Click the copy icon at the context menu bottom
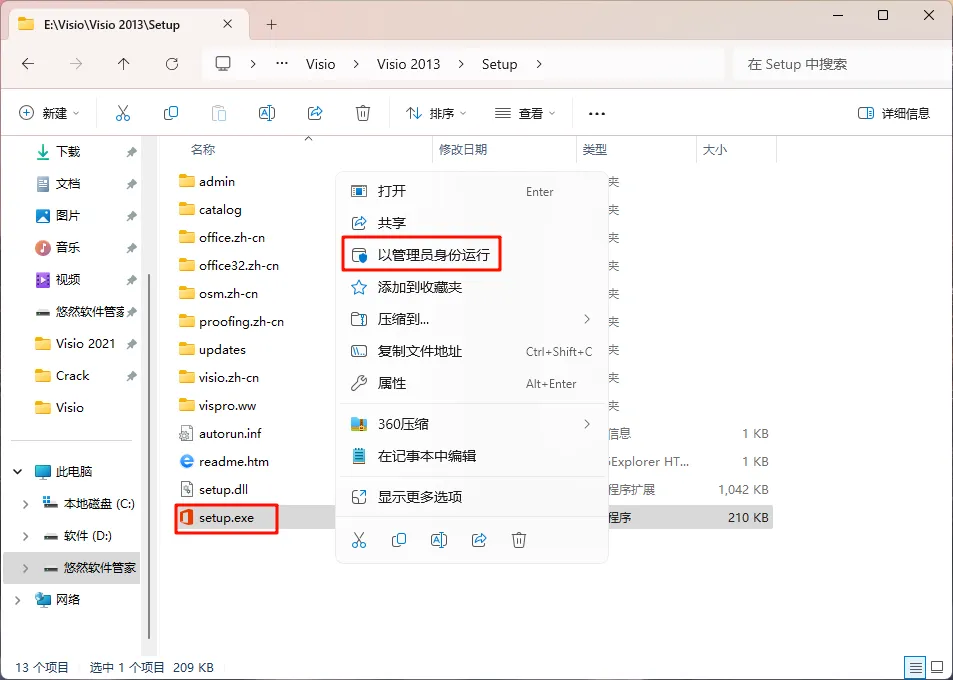Screen dimensions: 953x680 tap(399, 540)
